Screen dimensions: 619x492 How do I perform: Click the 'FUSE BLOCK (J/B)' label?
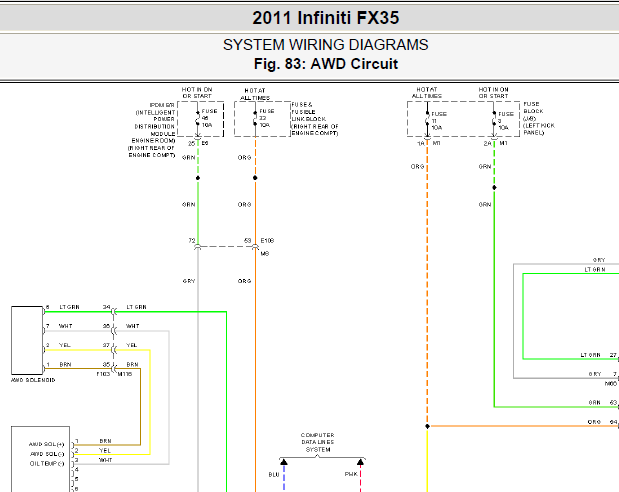coord(539,118)
